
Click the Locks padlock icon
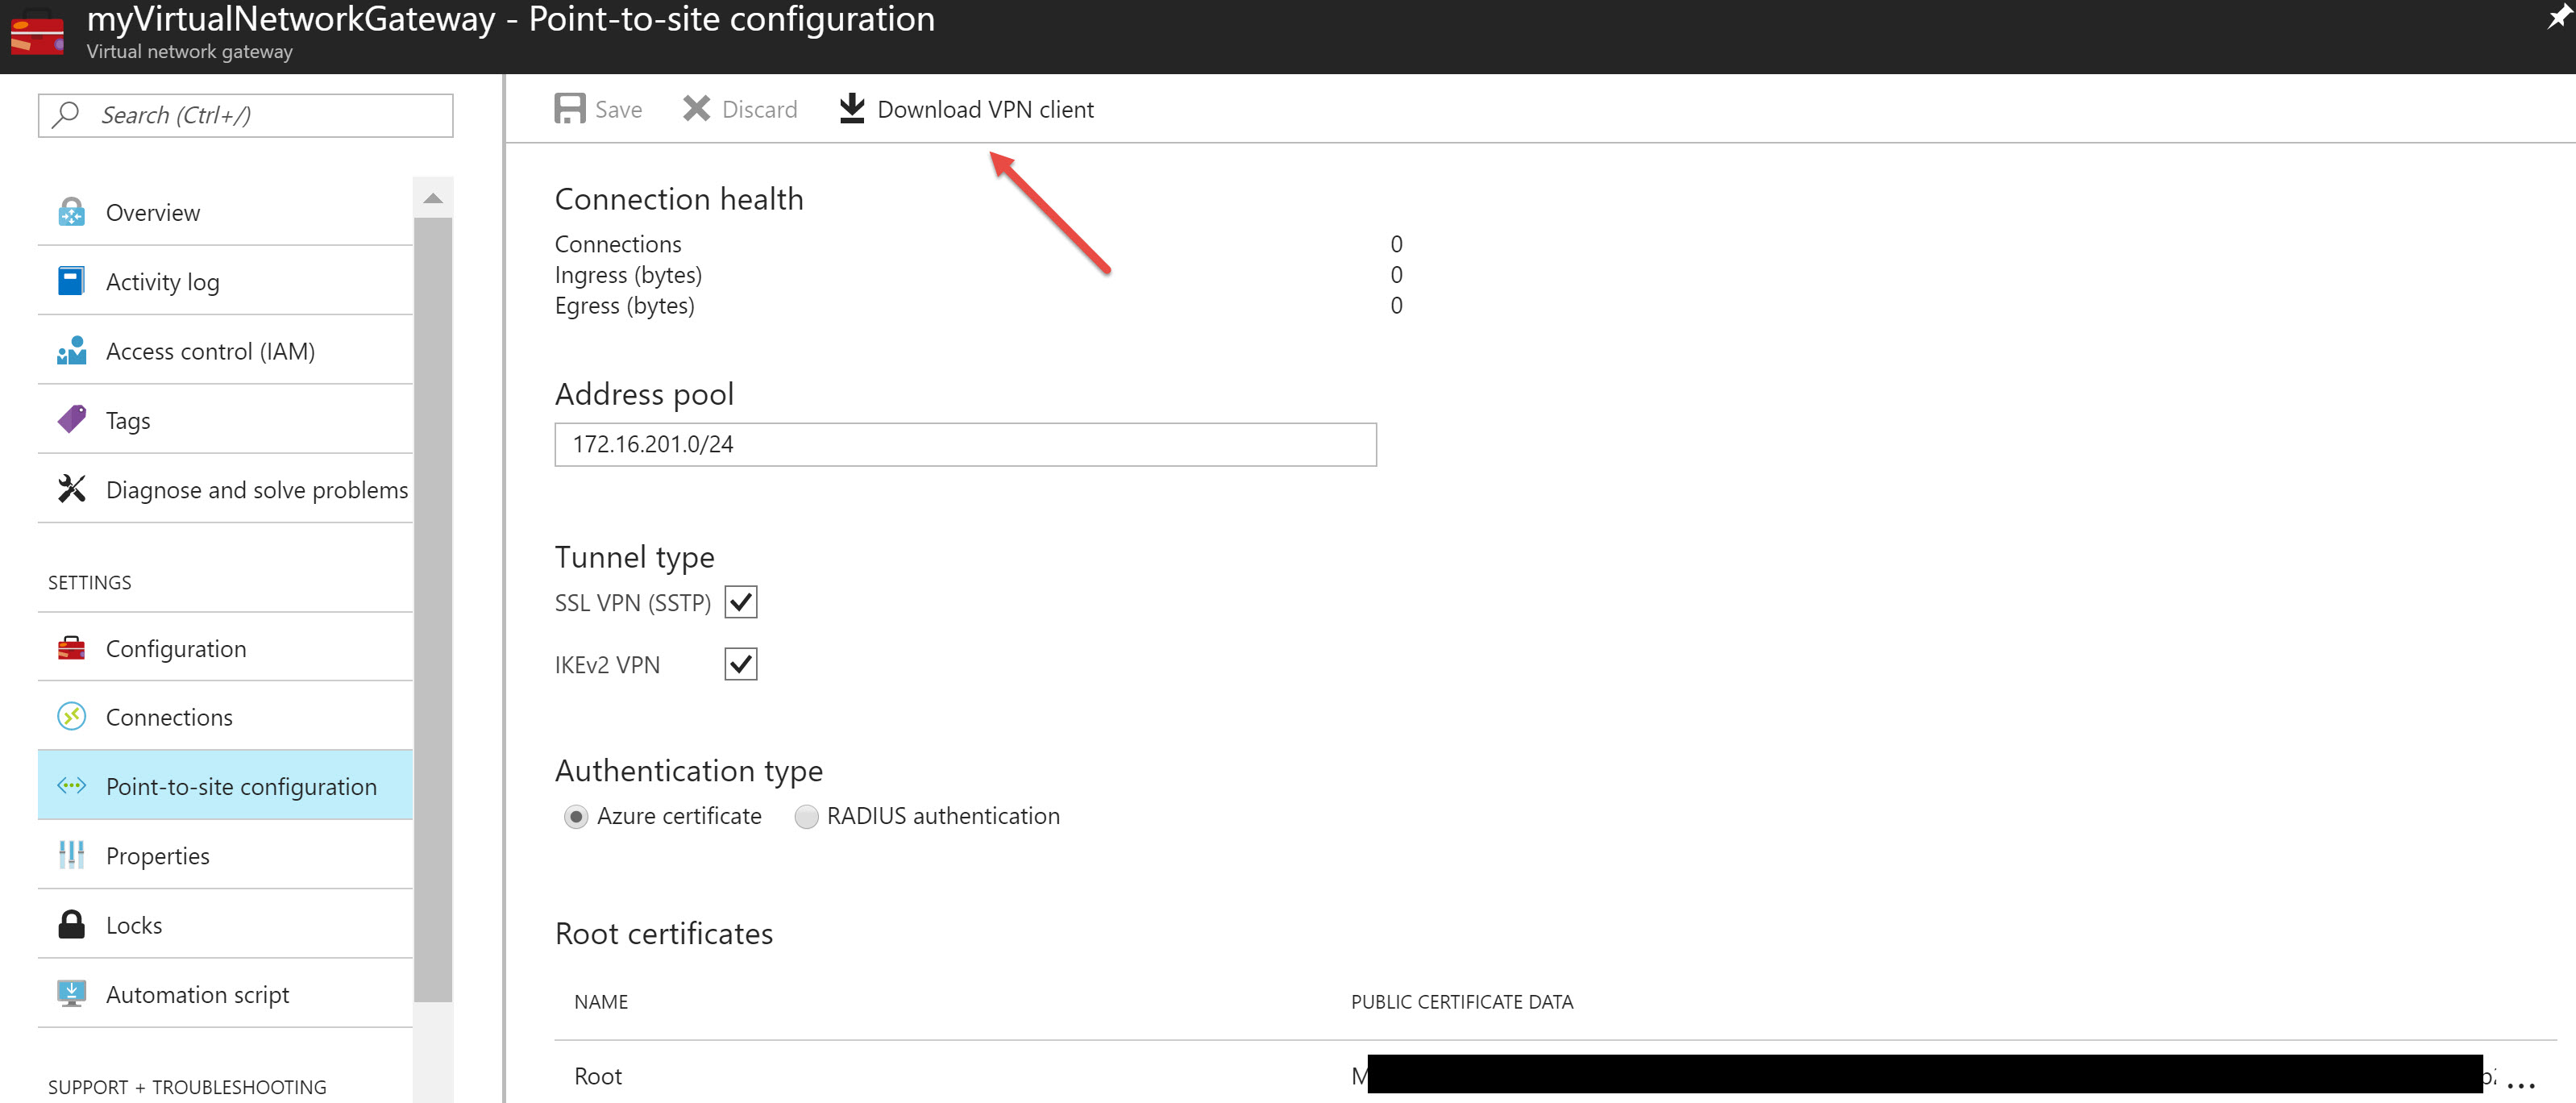tap(72, 924)
